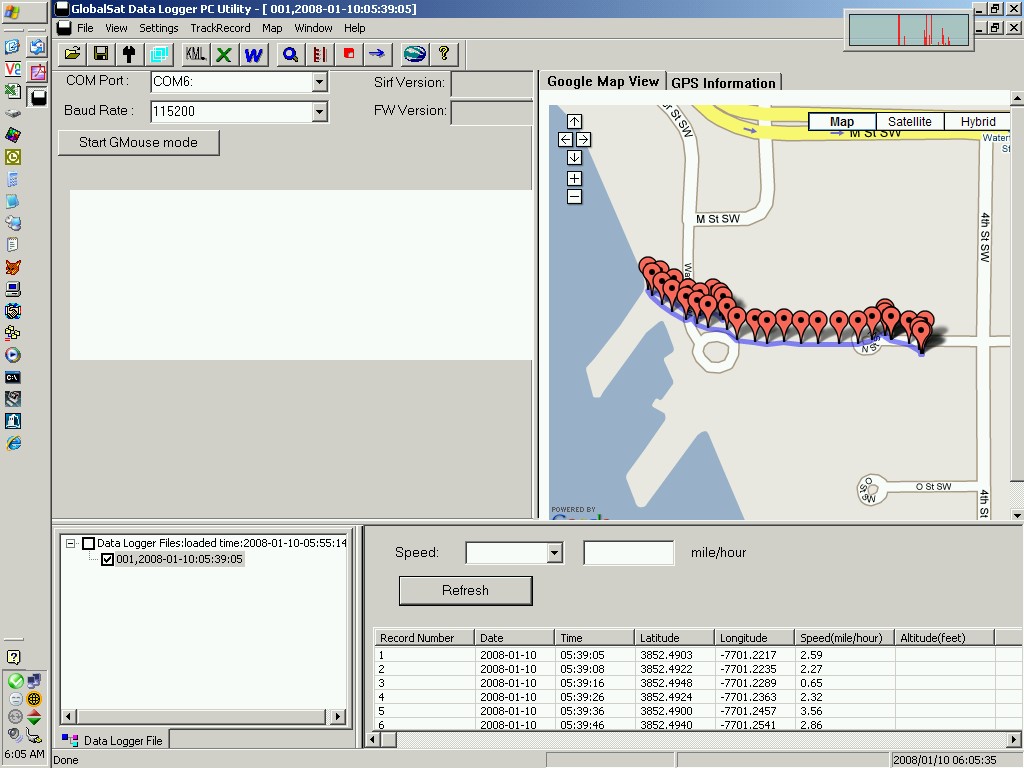The width and height of the screenshot is (1024, 768).
Task: Open Internet Explorer from the side taskbar
Action: pyautogui.click(x=13, y=443)
